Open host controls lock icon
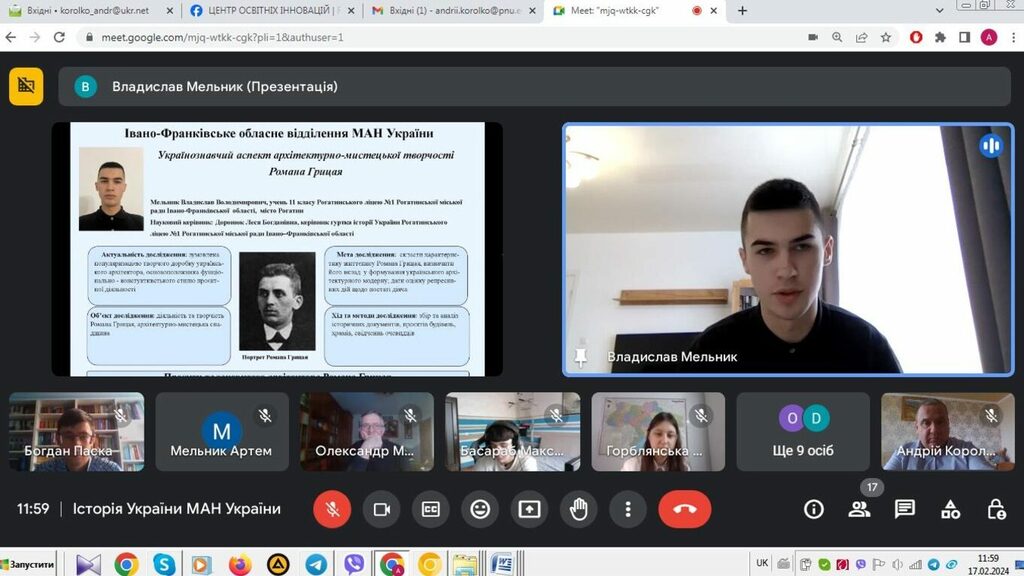This screenshot has height=576, width=1024. pos(996,509)
